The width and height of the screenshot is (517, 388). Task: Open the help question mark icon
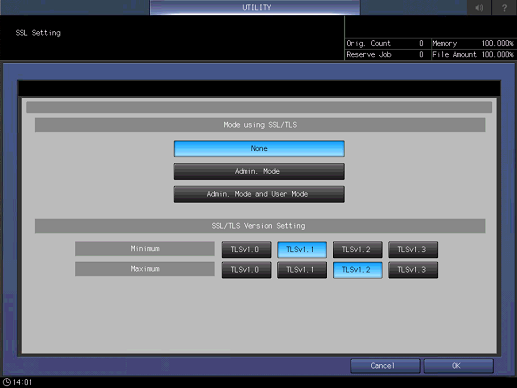[504, 7]
